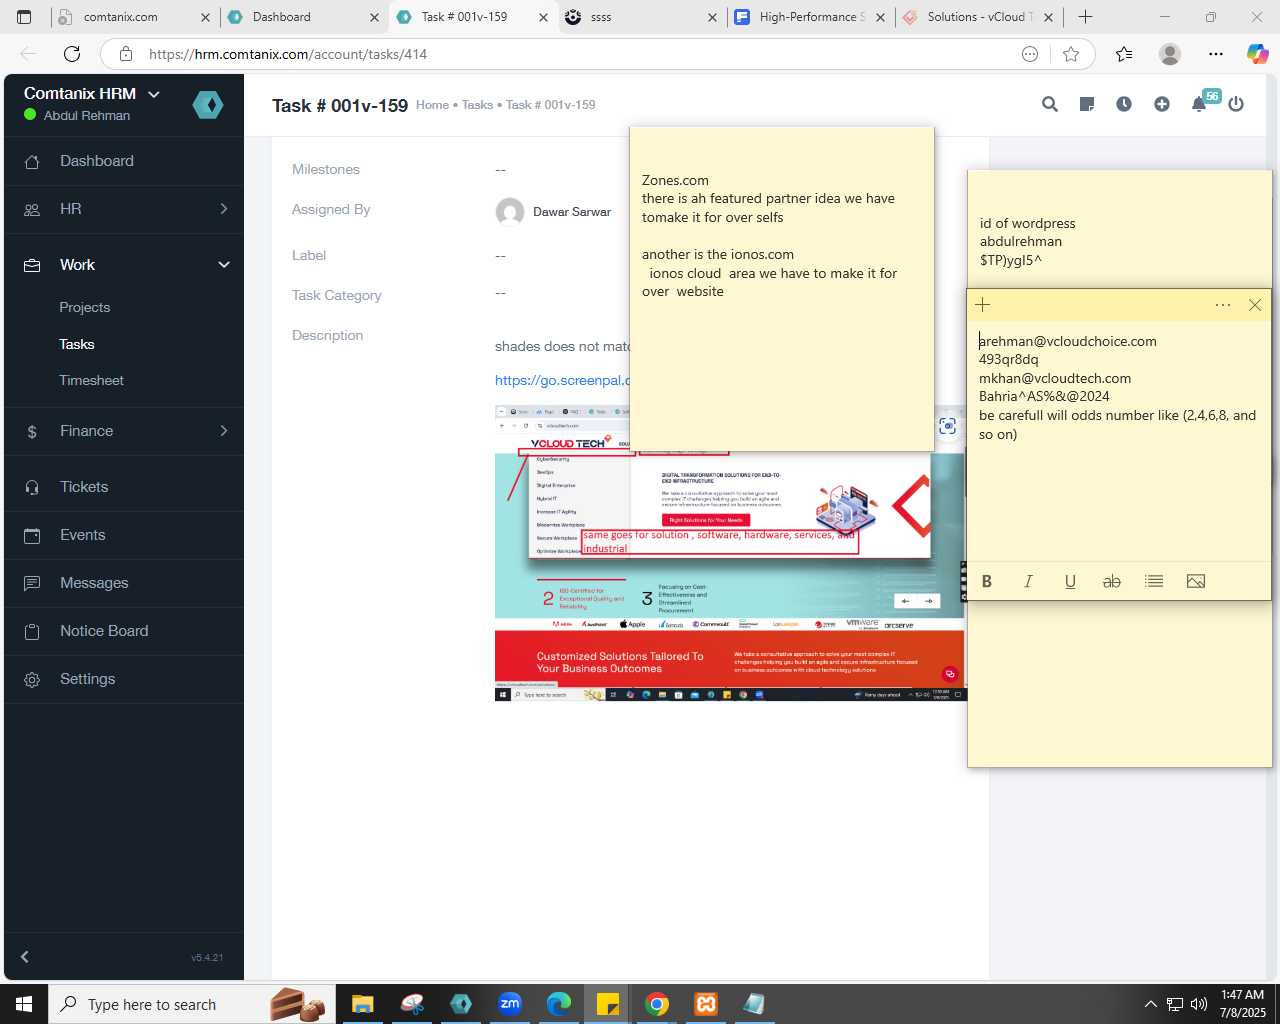This screenshot has height=1024, width=1280.
Task: Refresh the browser page
Action: 72,54
